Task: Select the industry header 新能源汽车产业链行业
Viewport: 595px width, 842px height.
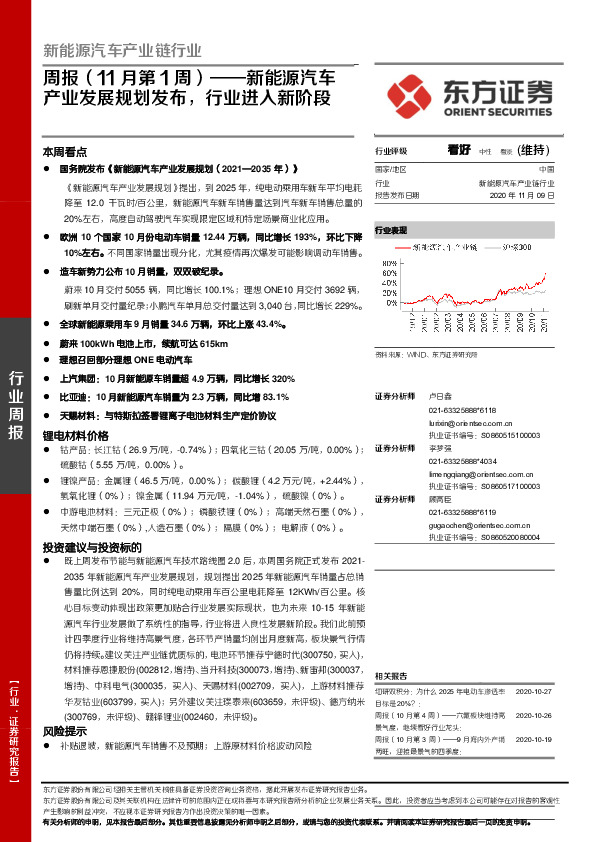Action: 122,50
